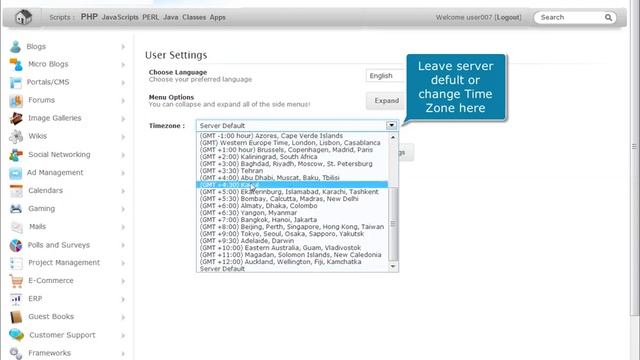Click the Gaming controller icon
The width and height of the screenshot is (640, 360).
point(16,209)
